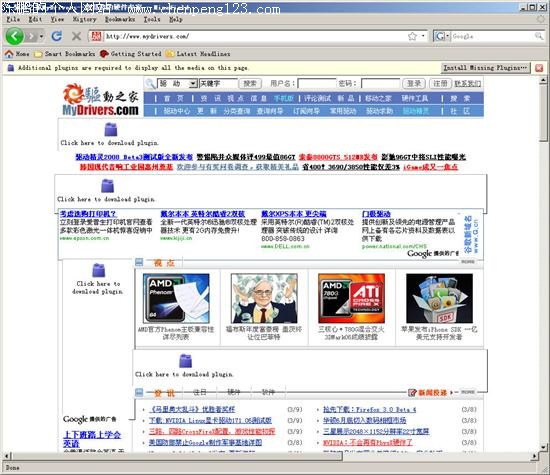Image resolution: width=550 pixels, height=475 pixels.
Task: Open the search engine selector dropdown
Action: pyautogui.click(x=442, y=36)
